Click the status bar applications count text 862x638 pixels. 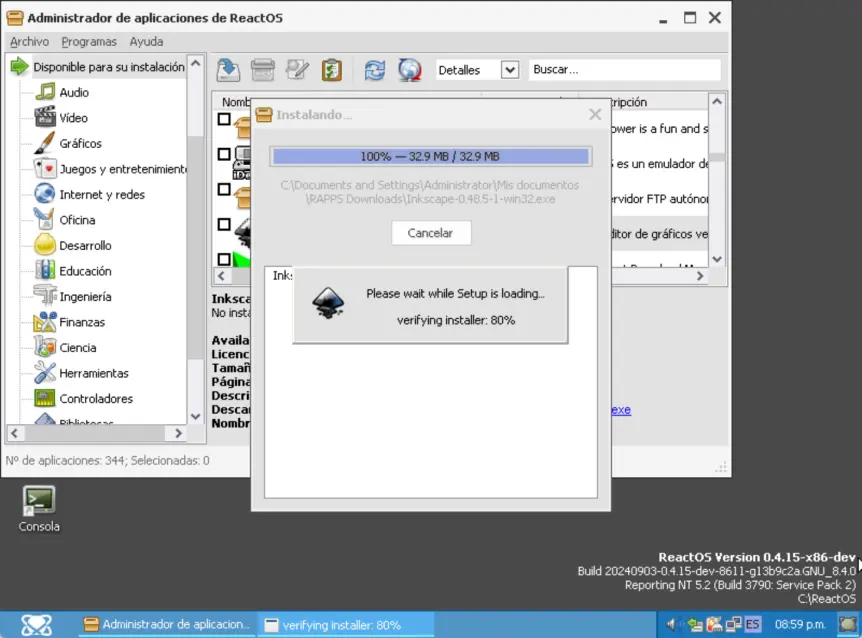click(x=107, y=461)
